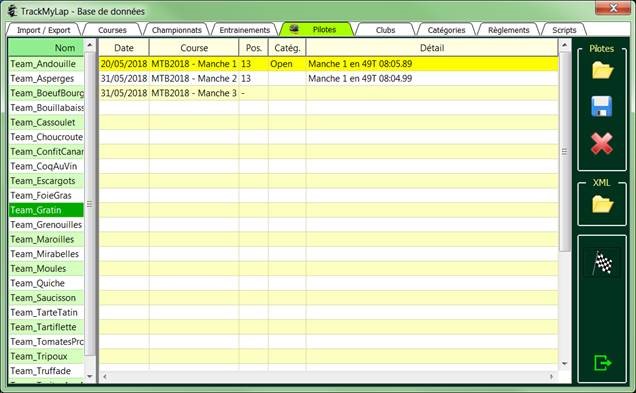Click the Open category cell
This screenshot has height=393, width=636.
287,64
